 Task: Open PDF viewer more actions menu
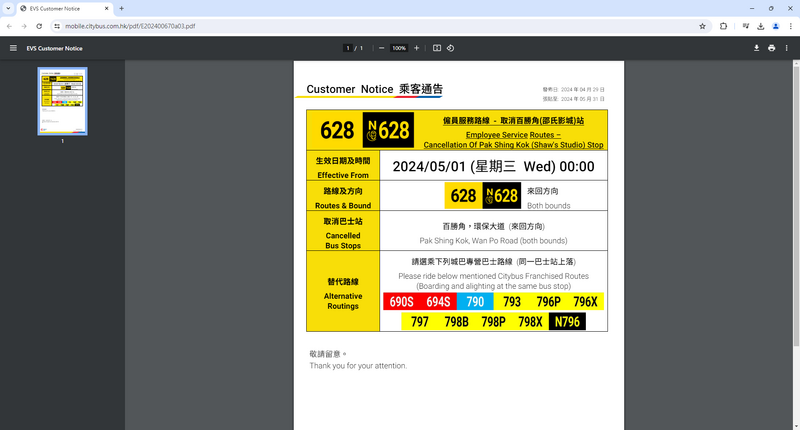788,48
